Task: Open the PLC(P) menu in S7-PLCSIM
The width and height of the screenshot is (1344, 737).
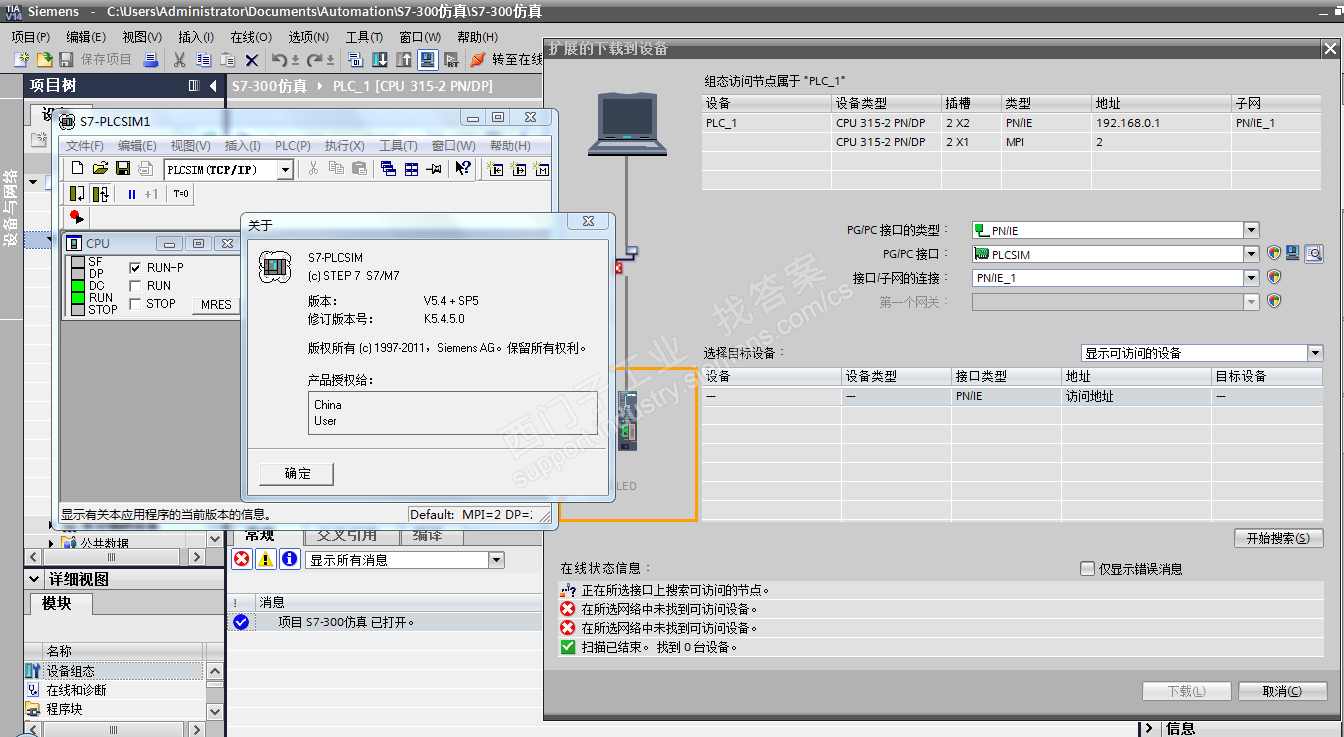Action: point(293,146)
